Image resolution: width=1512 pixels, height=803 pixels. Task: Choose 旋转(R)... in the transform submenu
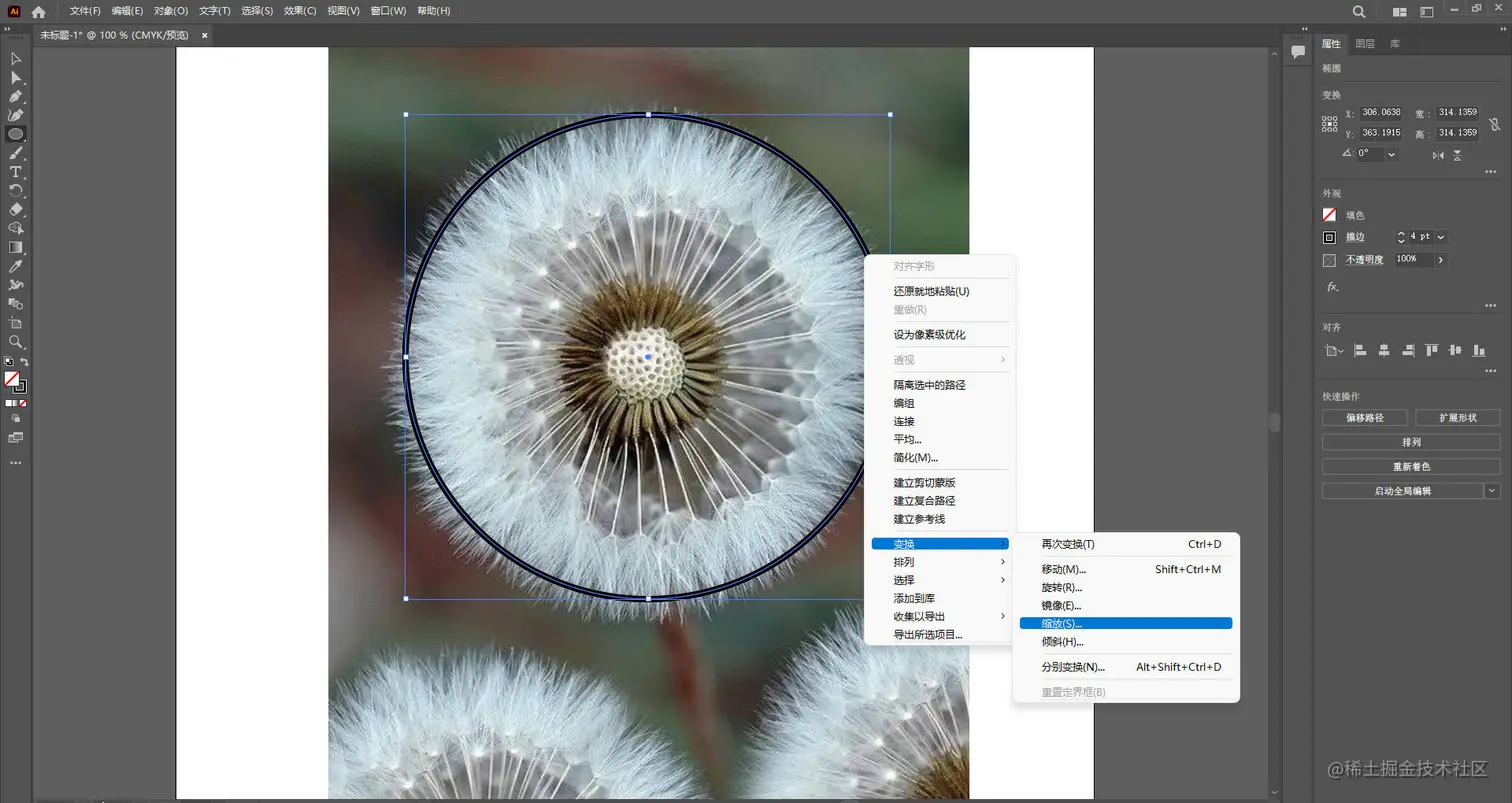1125,587
